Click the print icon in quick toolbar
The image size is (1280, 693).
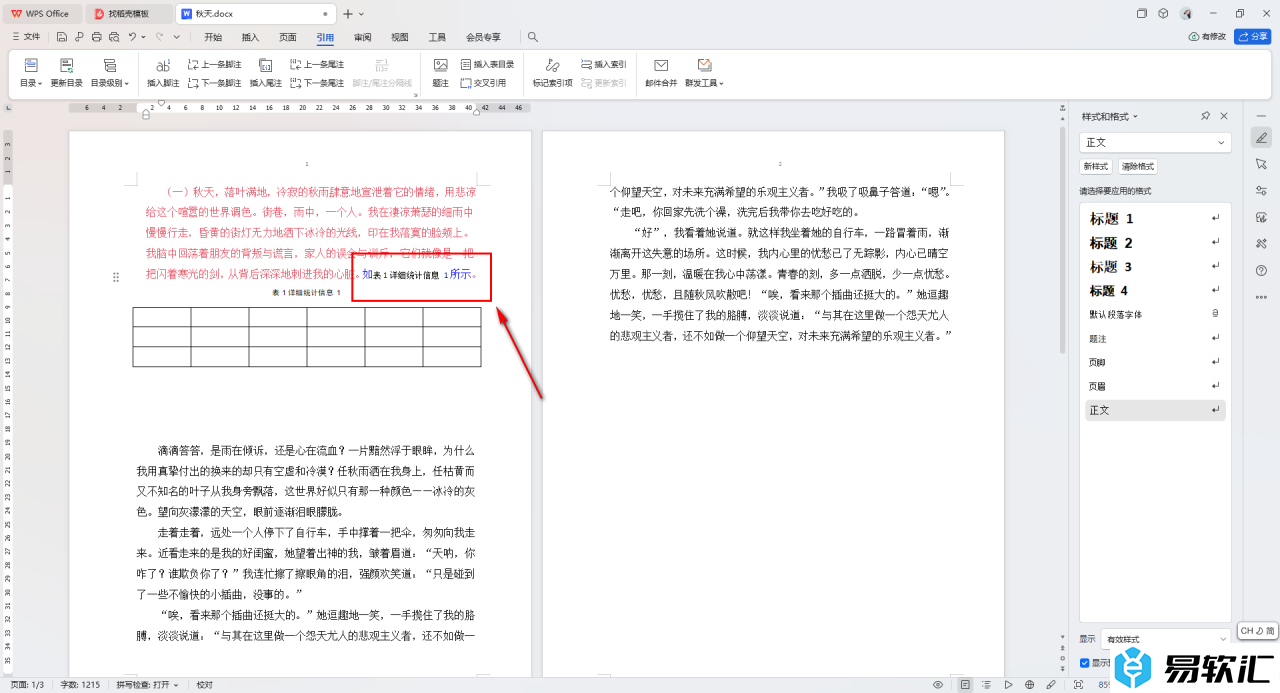click(x=97, y=37)
